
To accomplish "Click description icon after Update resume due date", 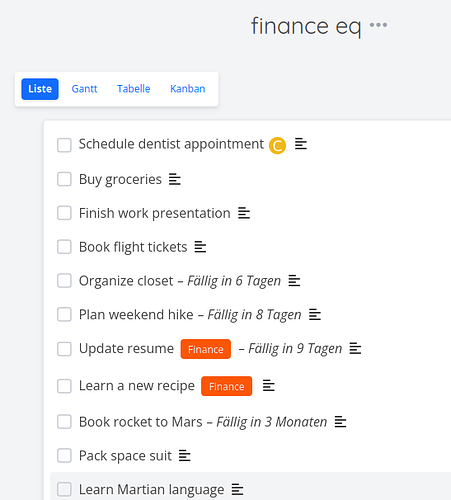I will (x=355, y=349).
